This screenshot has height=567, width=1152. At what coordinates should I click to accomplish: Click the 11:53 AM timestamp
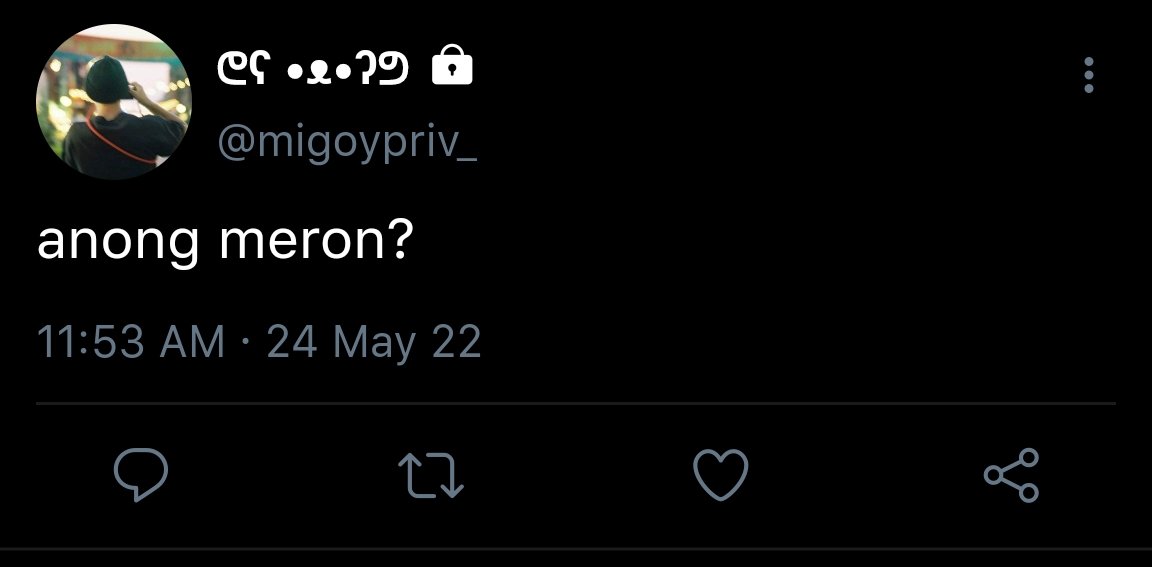pos(131,342)
